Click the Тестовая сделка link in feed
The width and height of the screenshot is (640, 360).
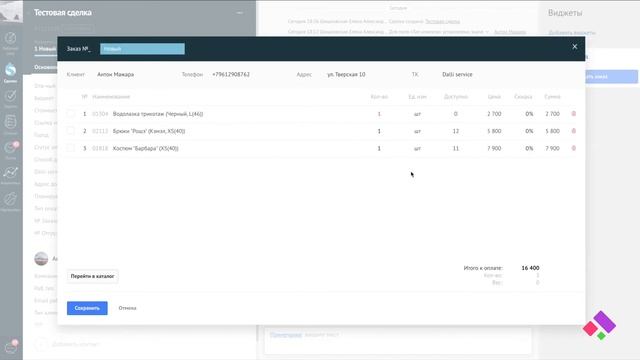click(442, 21)
